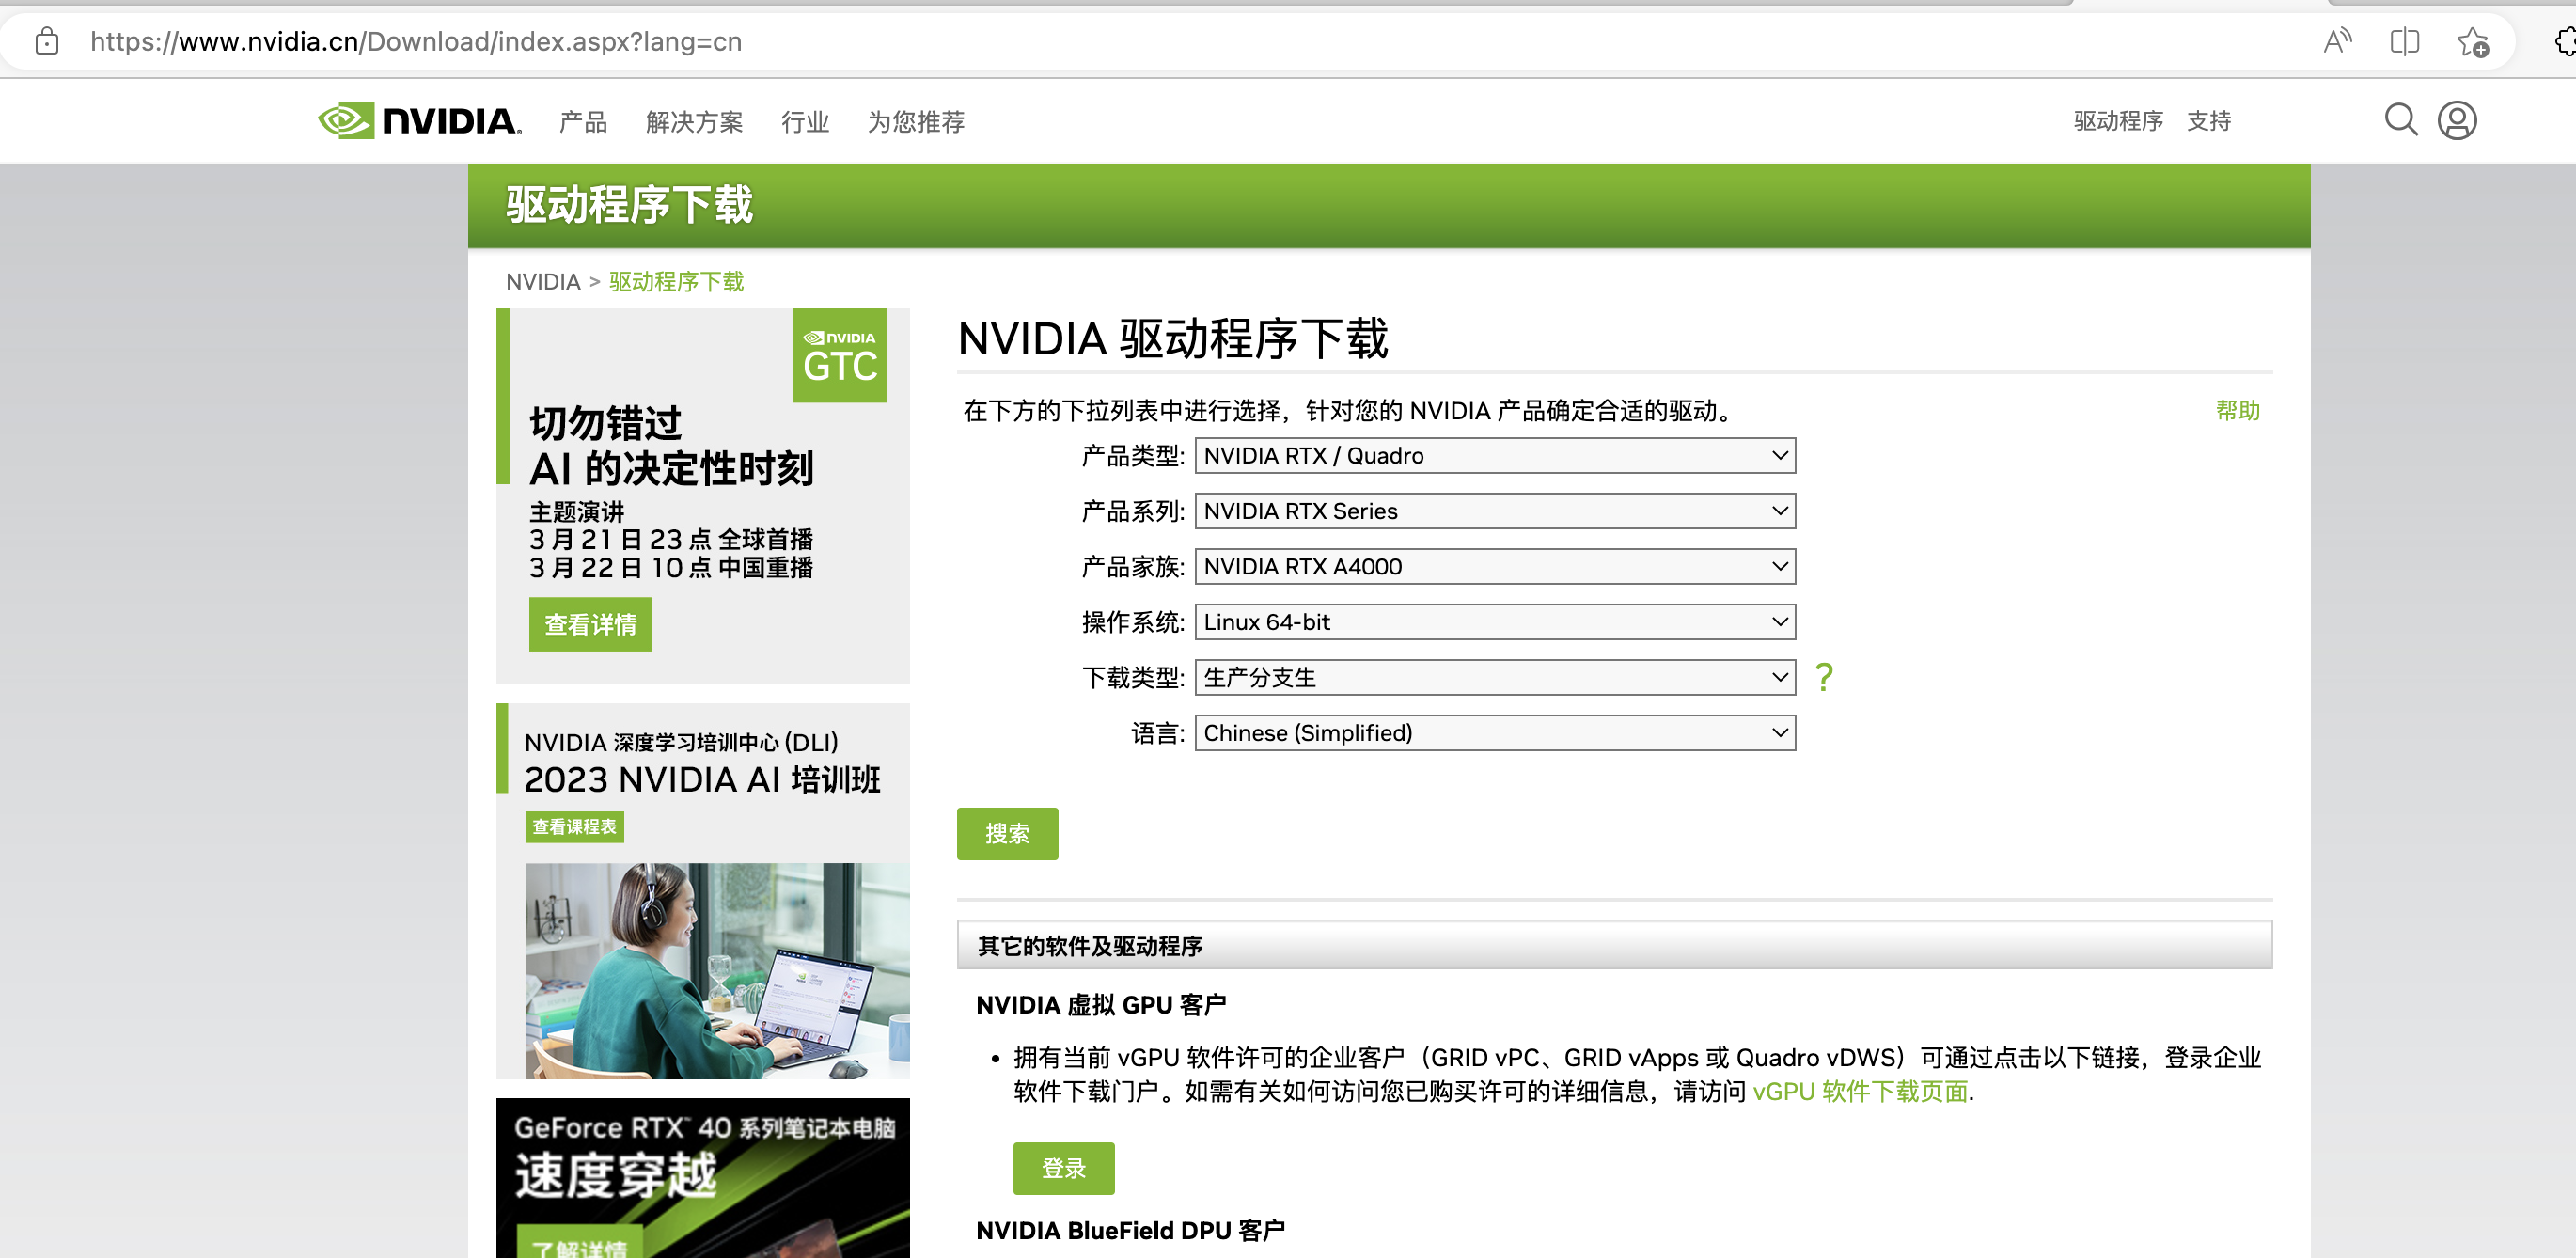The height and width of the screenshot is (1258, 2576).
Task: Open the 行业 navigation menu
Action: pos(805,122)
